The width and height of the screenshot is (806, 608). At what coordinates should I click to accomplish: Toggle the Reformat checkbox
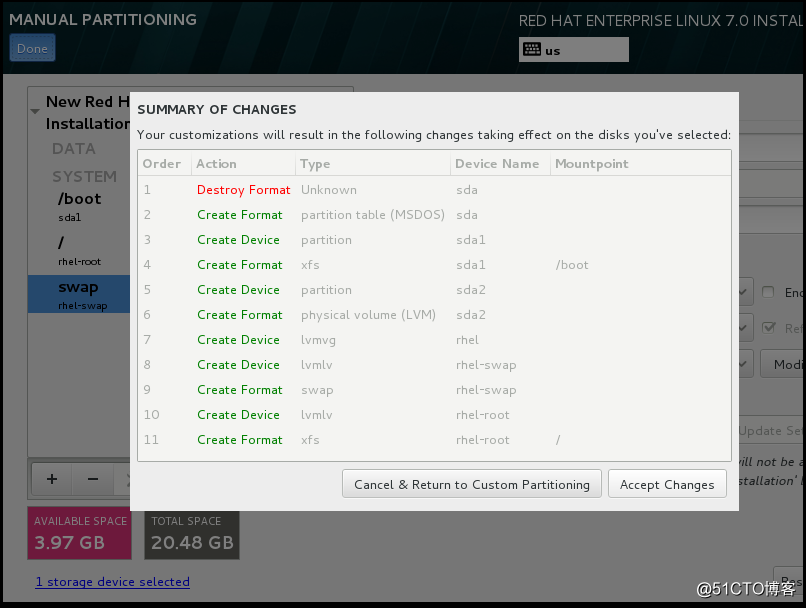pyautogui.click(x=768, y=328)
